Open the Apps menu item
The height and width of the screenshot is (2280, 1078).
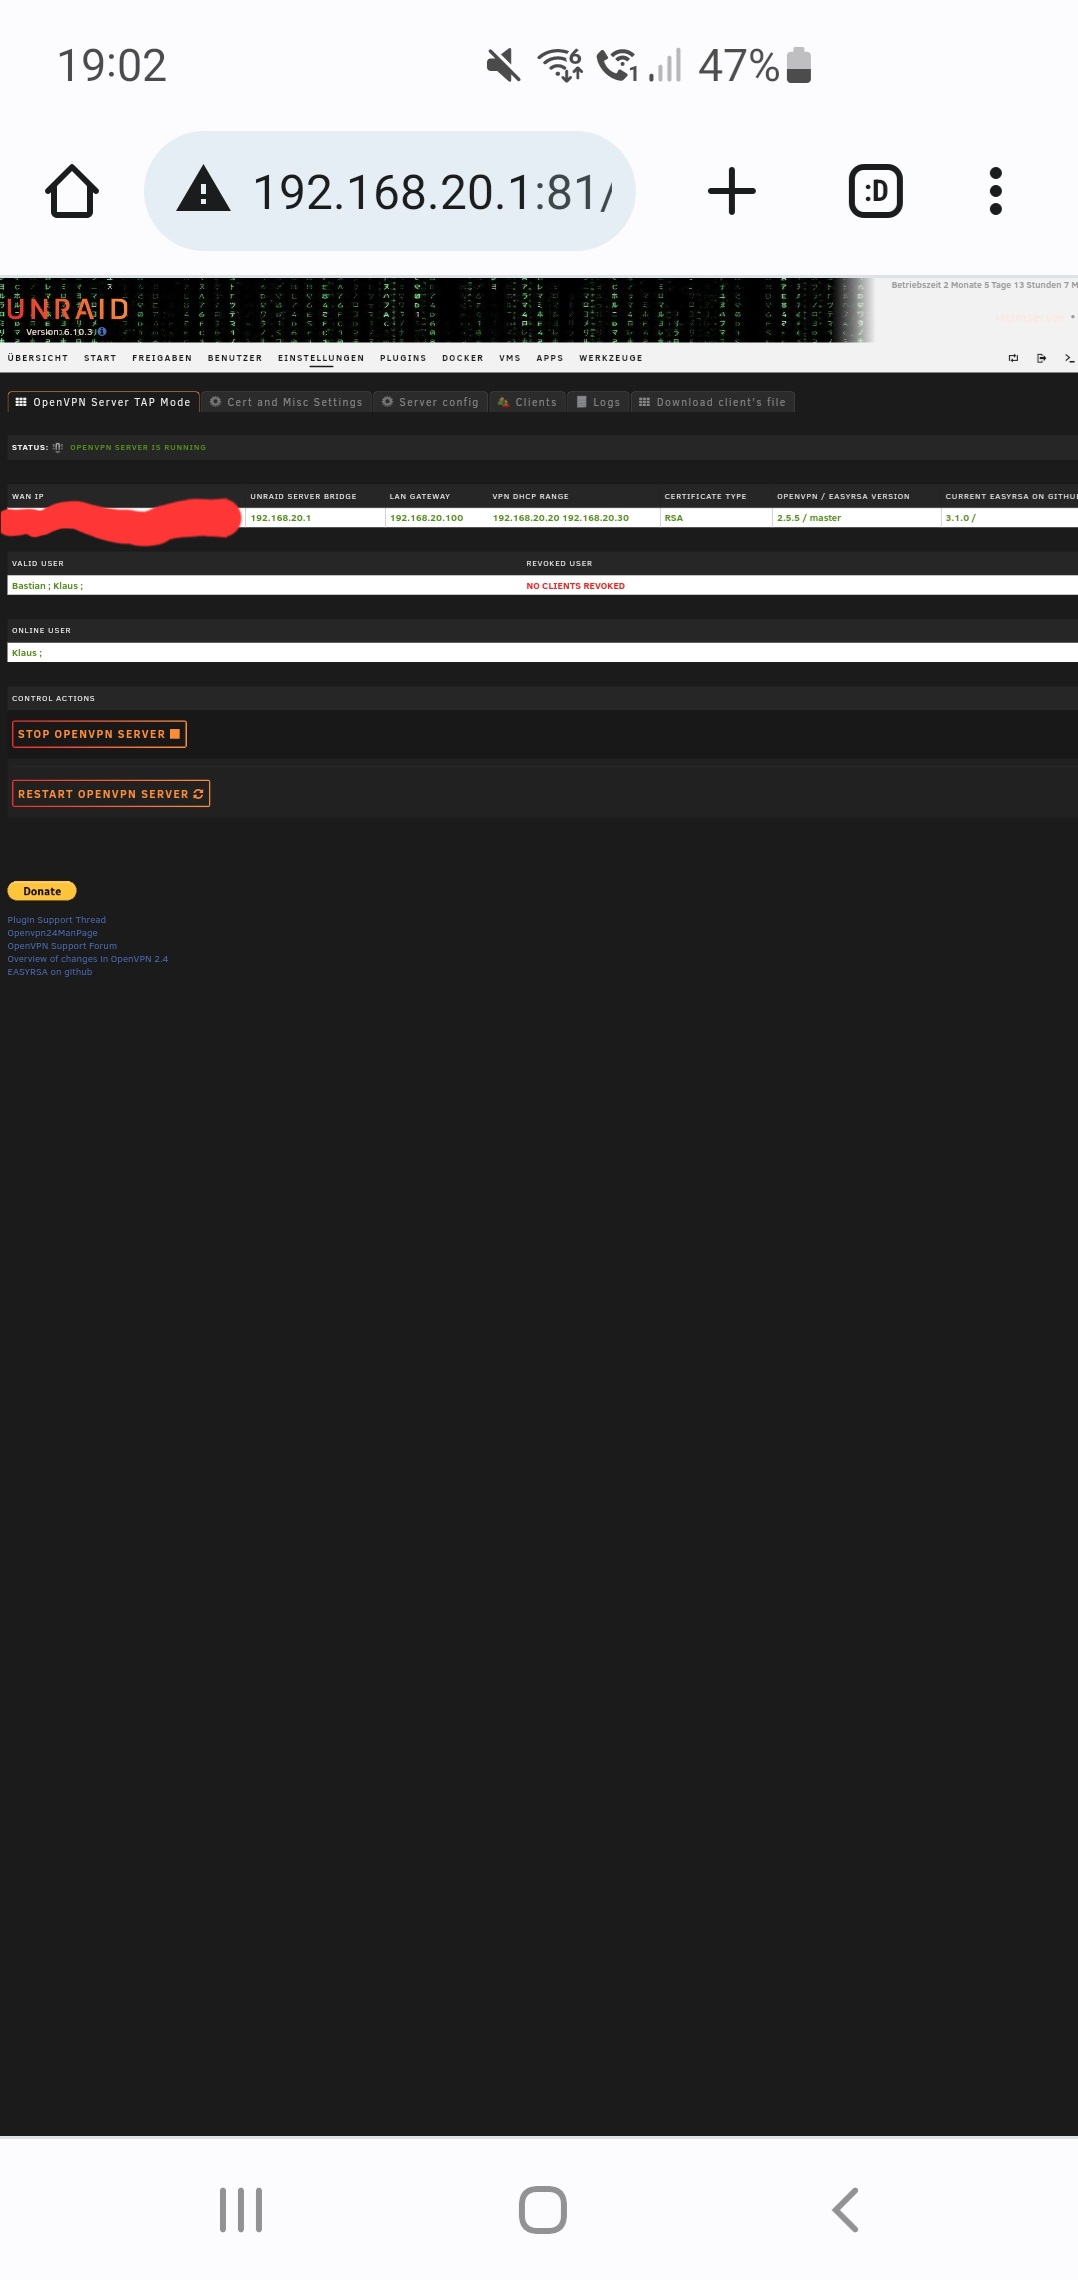(550, 358)
